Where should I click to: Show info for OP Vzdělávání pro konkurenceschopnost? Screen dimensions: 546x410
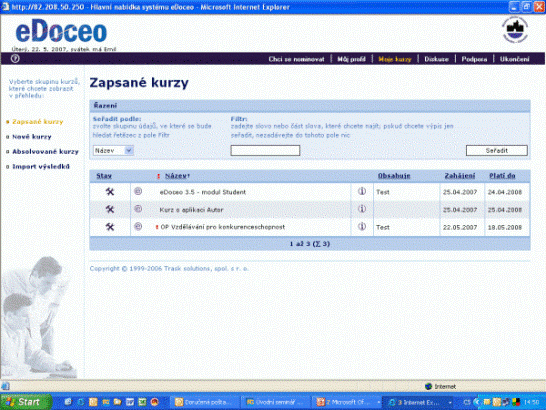[362, 226]
